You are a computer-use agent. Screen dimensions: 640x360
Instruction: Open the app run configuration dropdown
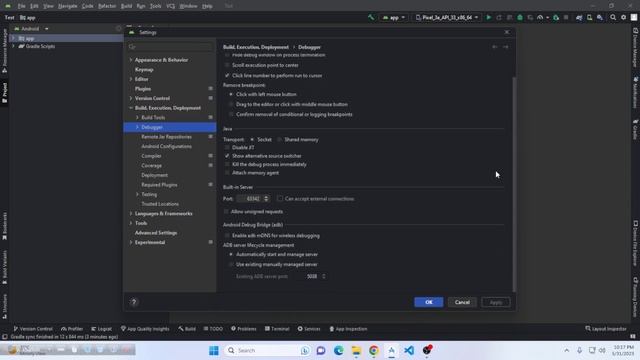[x=393, y=18]
